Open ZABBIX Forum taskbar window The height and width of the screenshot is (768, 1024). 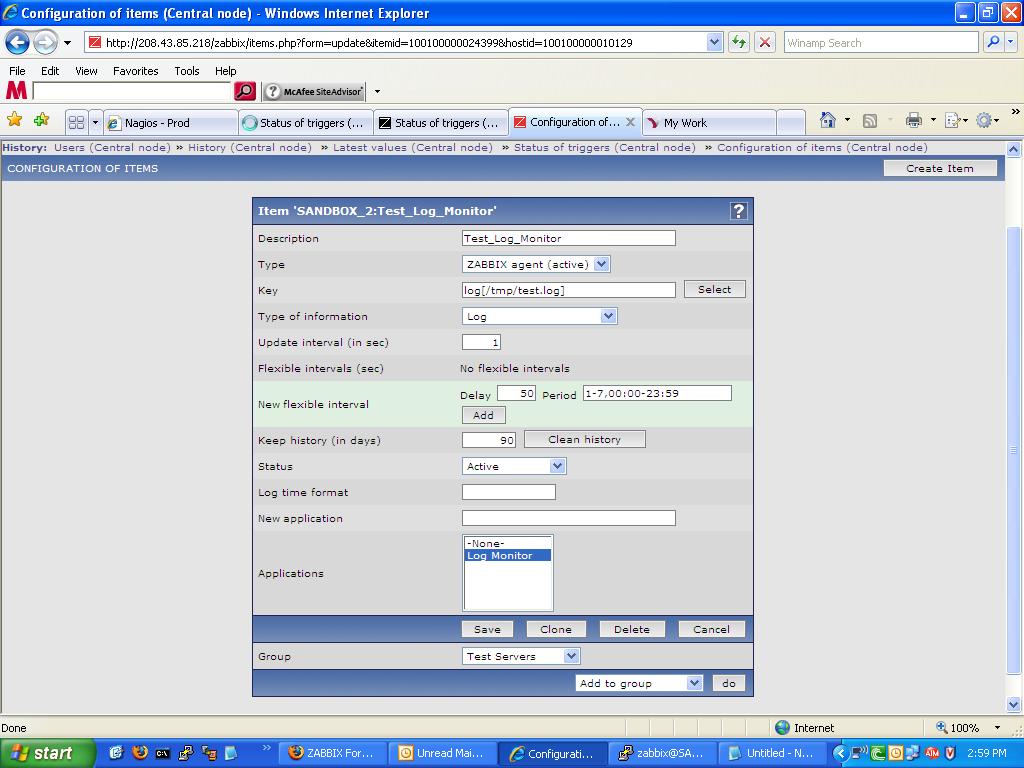coord(332,753)
